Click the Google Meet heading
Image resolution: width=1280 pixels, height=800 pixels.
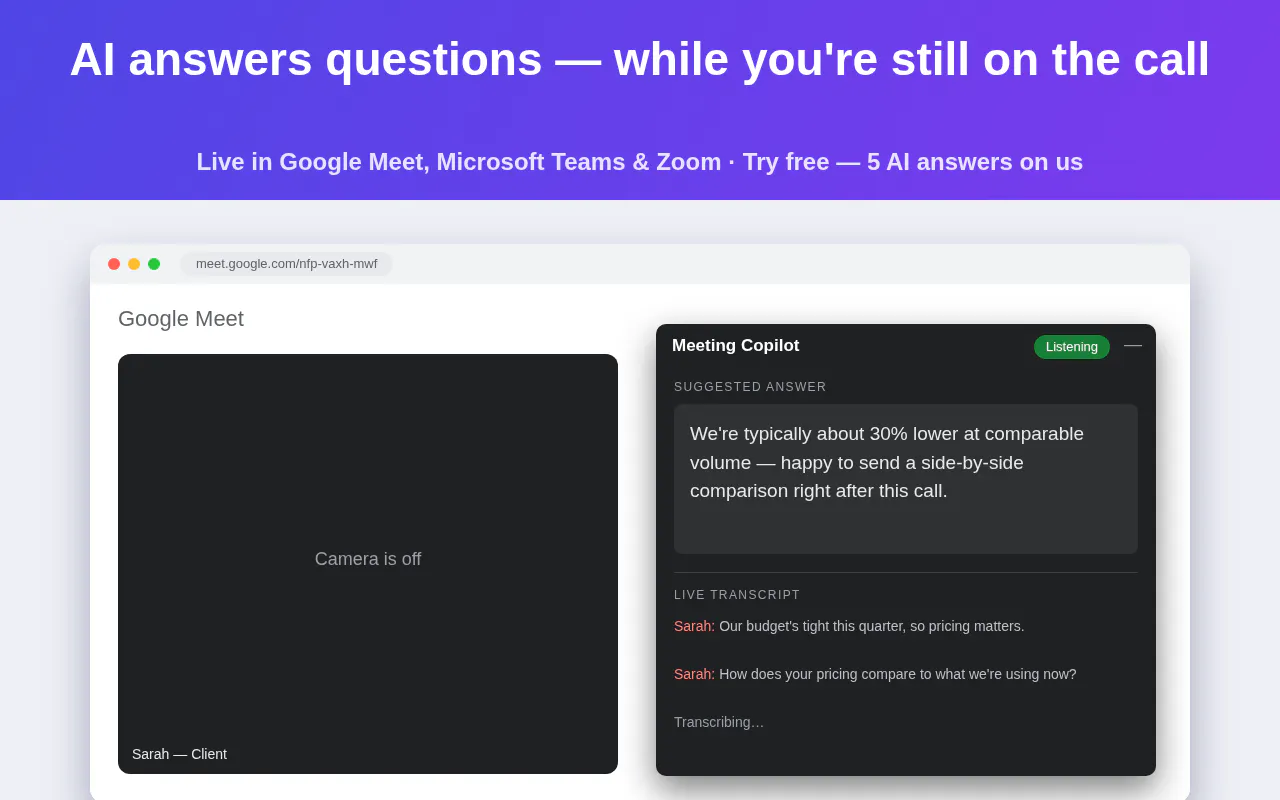(x=181, y=319)
